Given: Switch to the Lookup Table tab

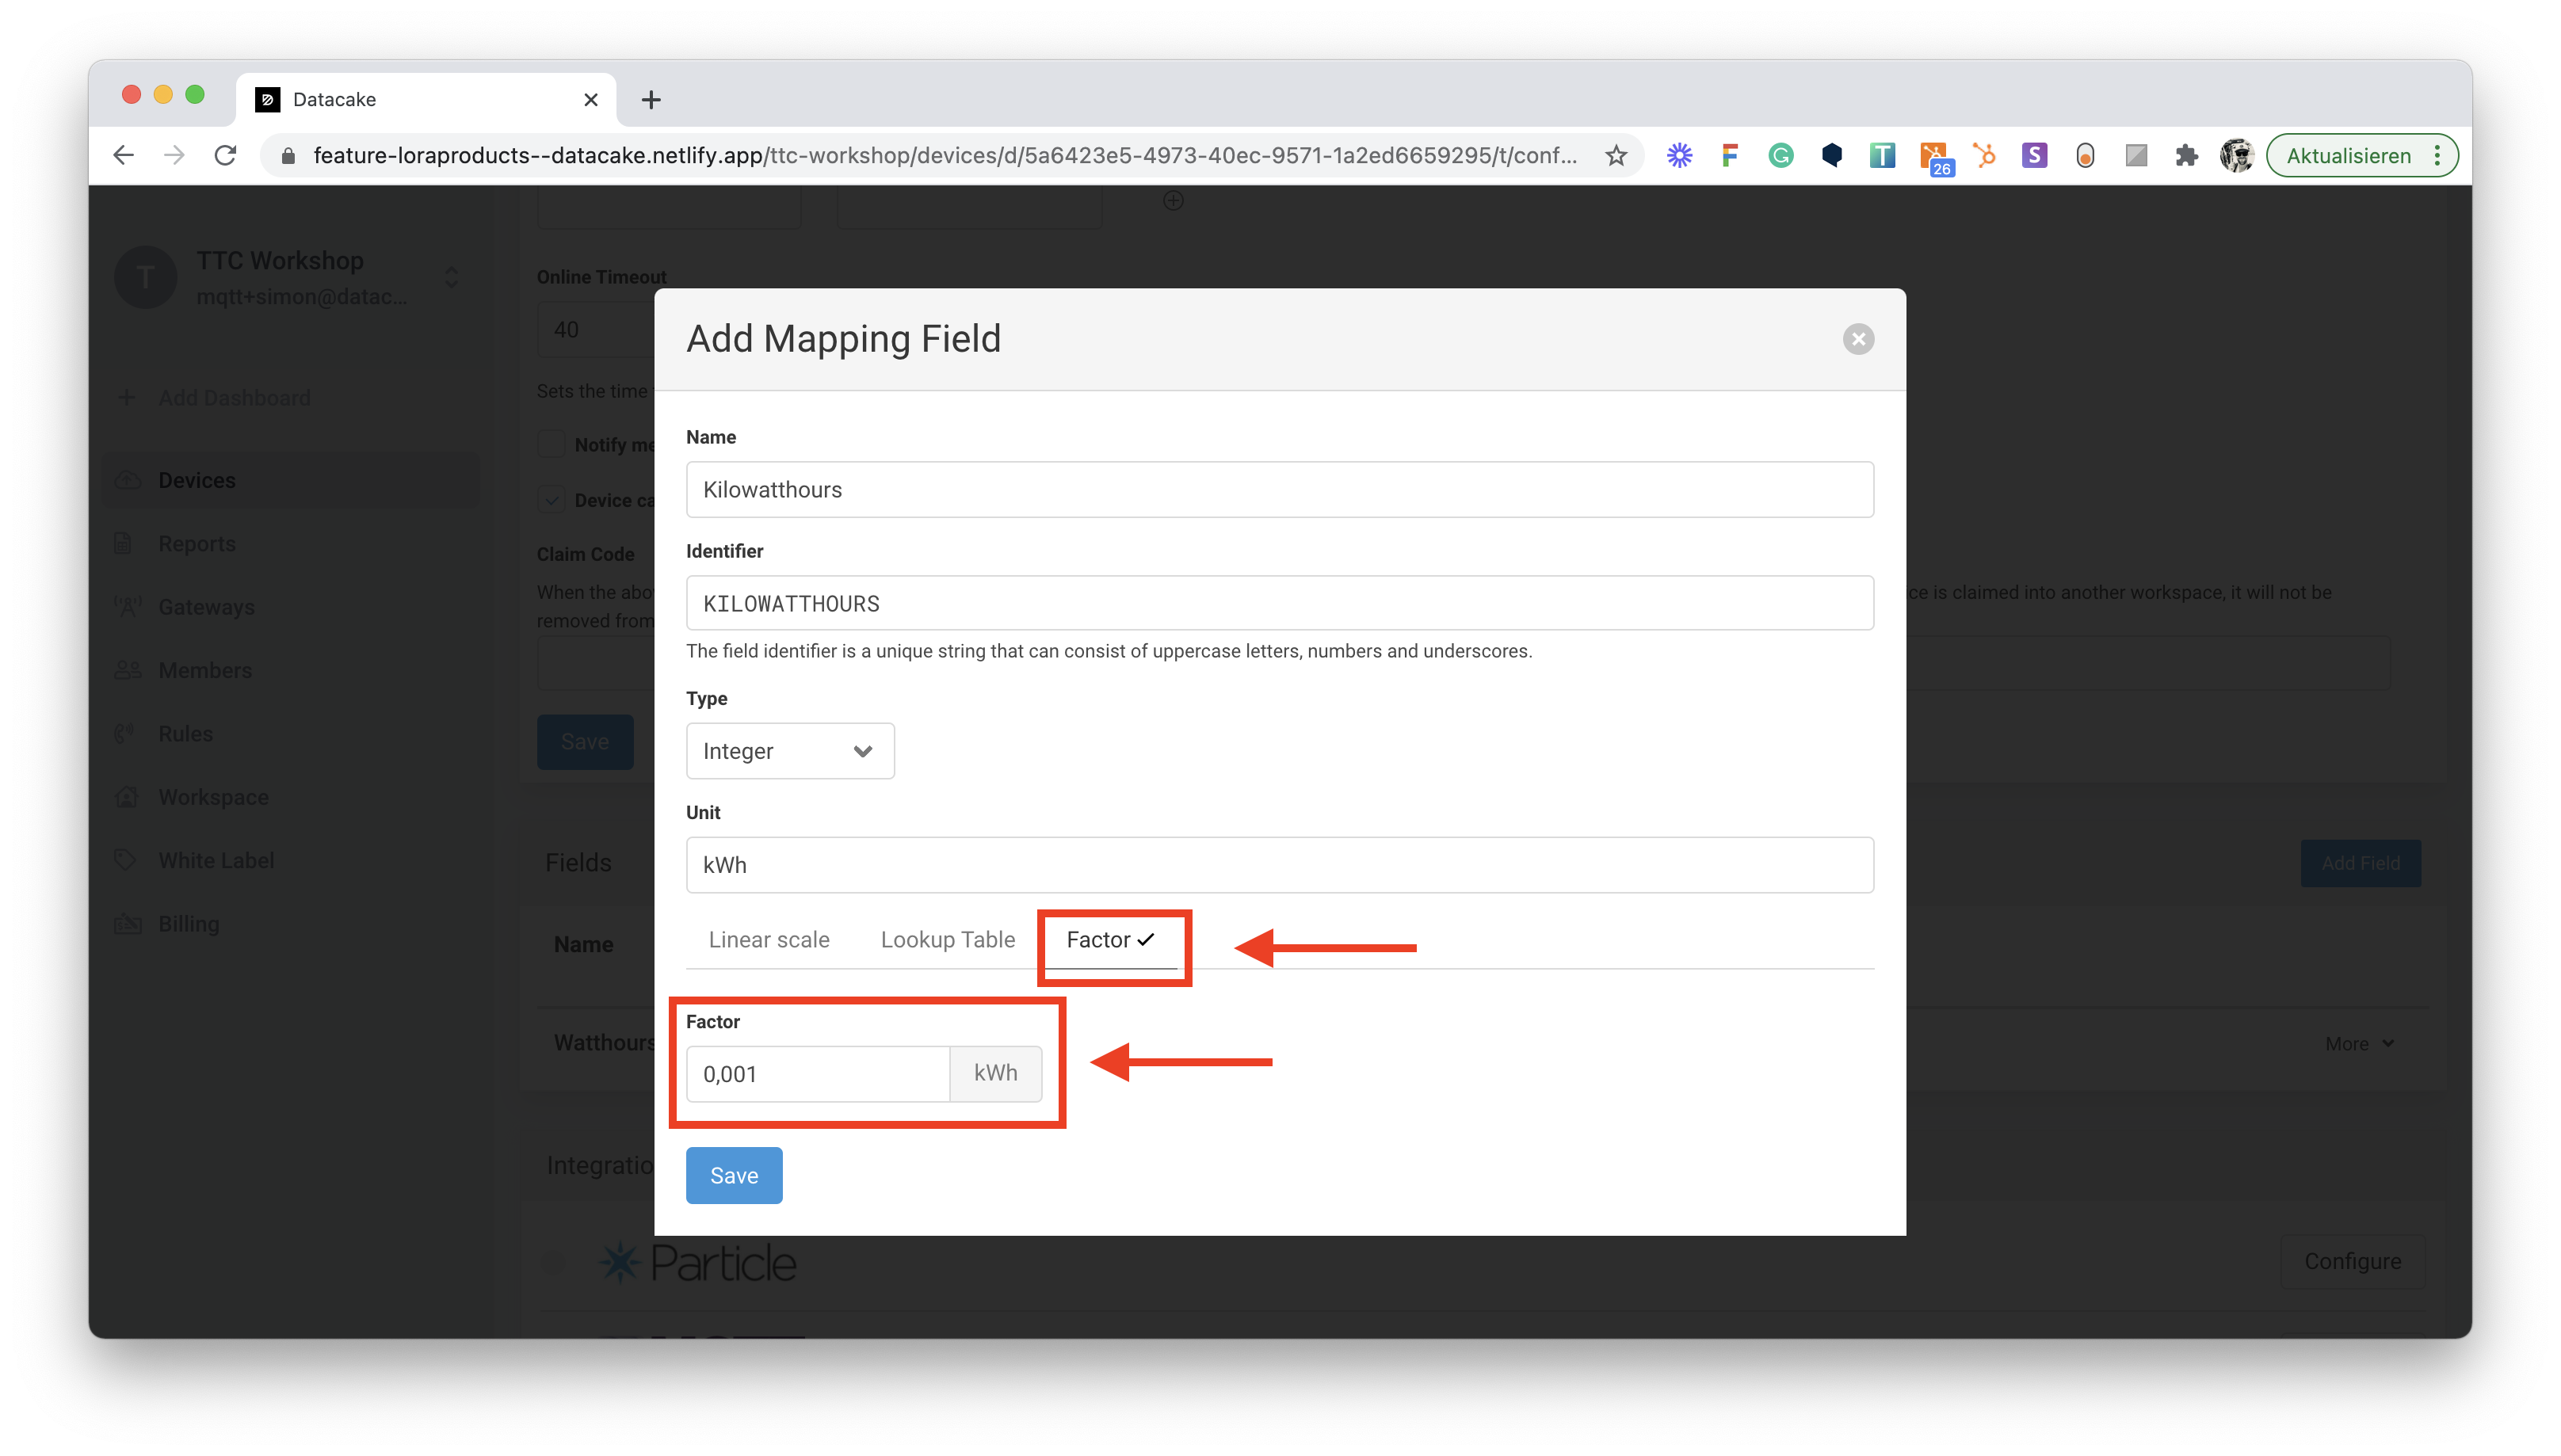Looking at the screenshot, I should point(947,940).
